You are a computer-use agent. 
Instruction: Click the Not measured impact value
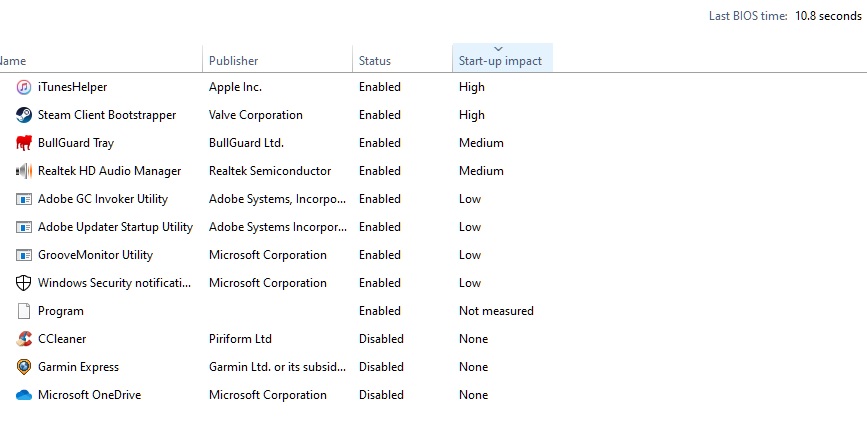496,311
